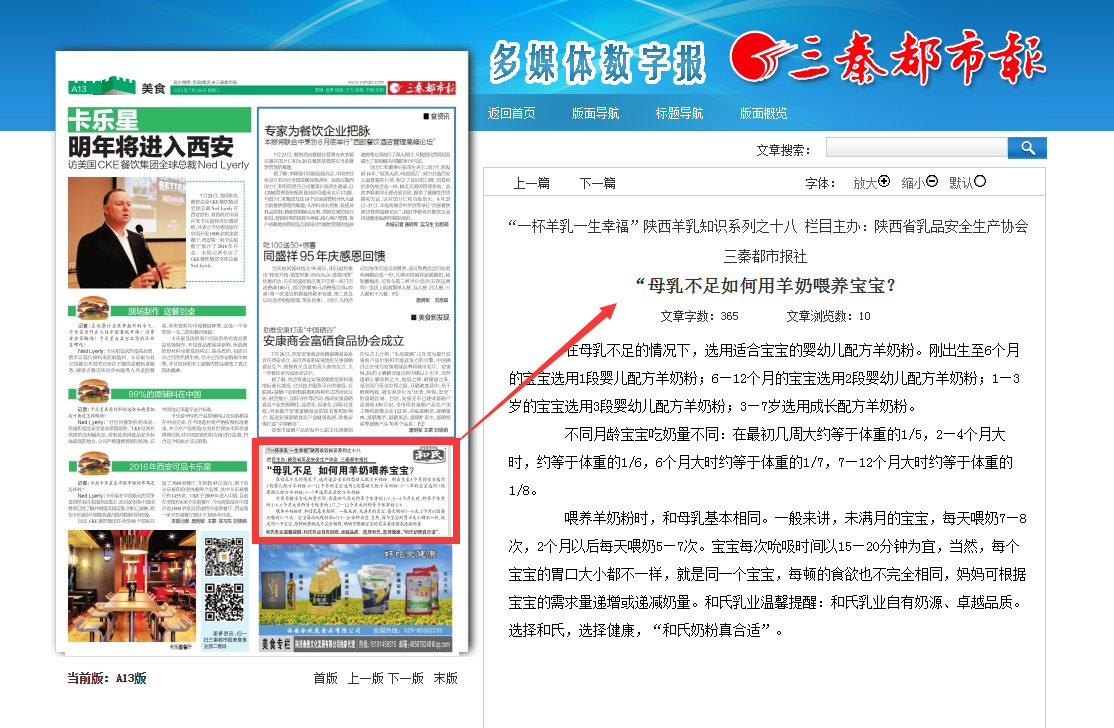1114x728 pixels.
Task: Click the search magnifier icon
Action: point(1029,147)
